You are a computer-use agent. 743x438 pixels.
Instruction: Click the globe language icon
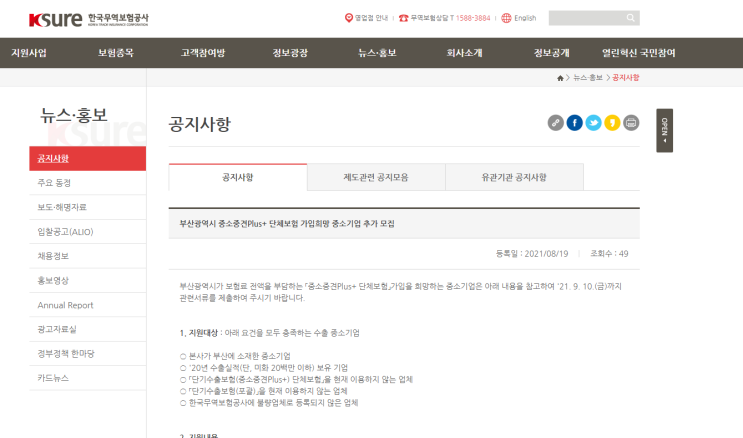[507, 18]
